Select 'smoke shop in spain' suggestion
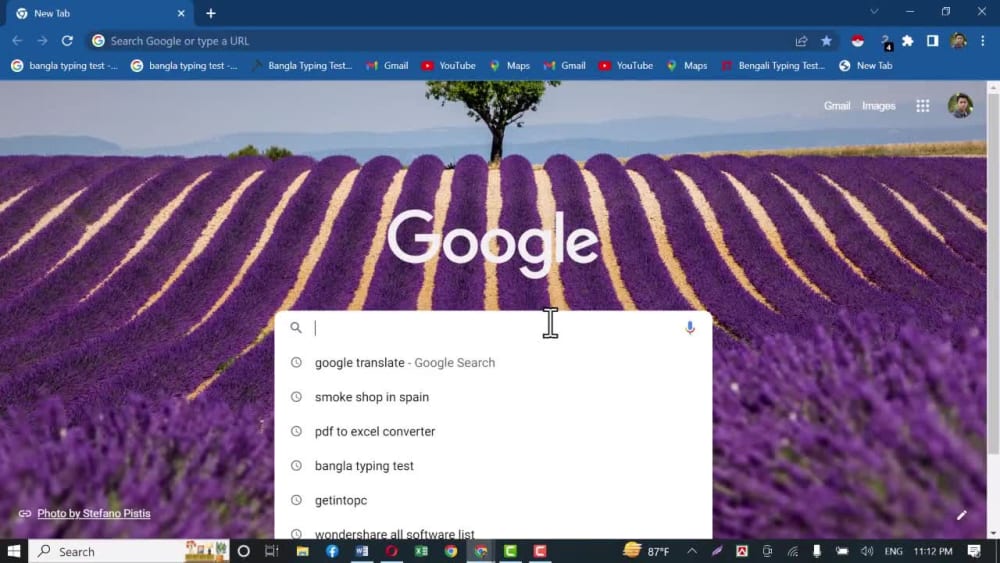Image resolution: width=1000 pixels, height=563 pixels. [494, 397]
